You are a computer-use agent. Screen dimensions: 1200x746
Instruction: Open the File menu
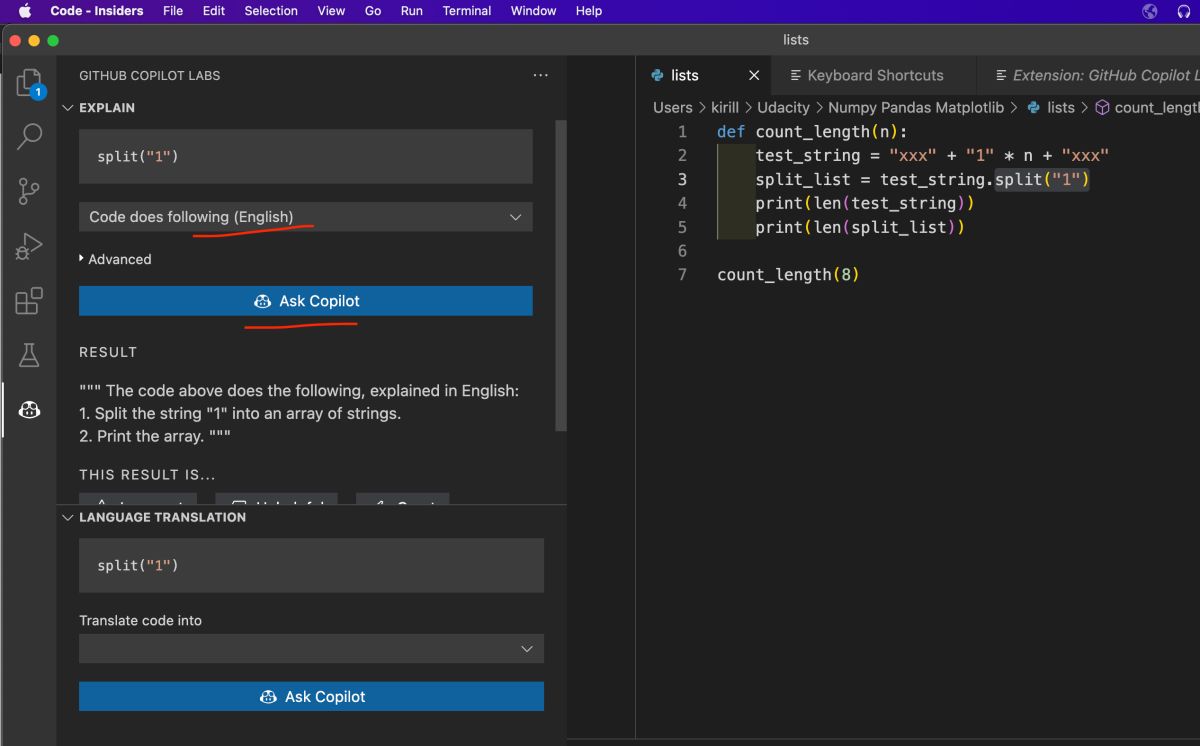173,11
